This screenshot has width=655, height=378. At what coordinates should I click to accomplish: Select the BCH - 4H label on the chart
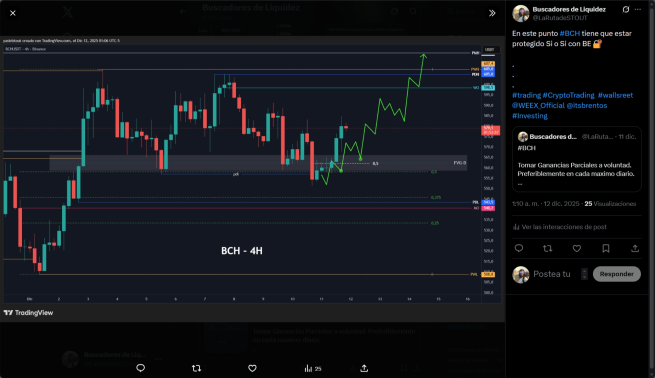242,251
